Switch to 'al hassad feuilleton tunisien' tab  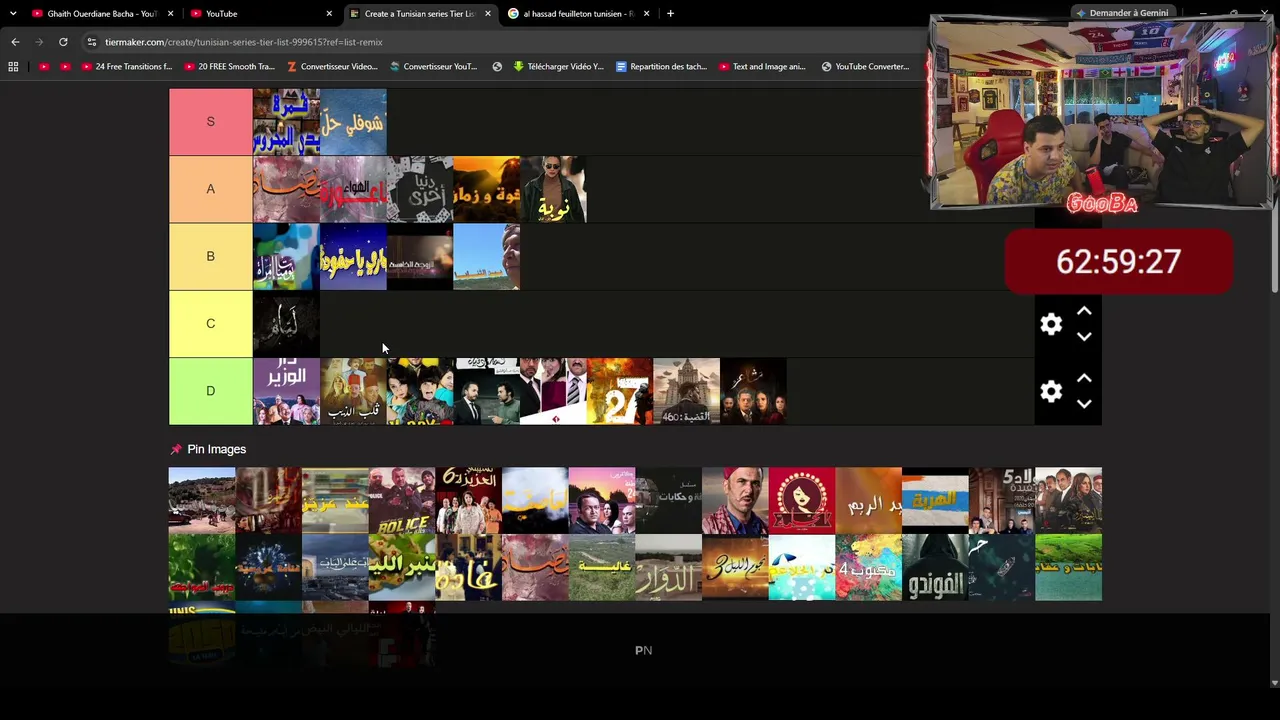(579, 14)
